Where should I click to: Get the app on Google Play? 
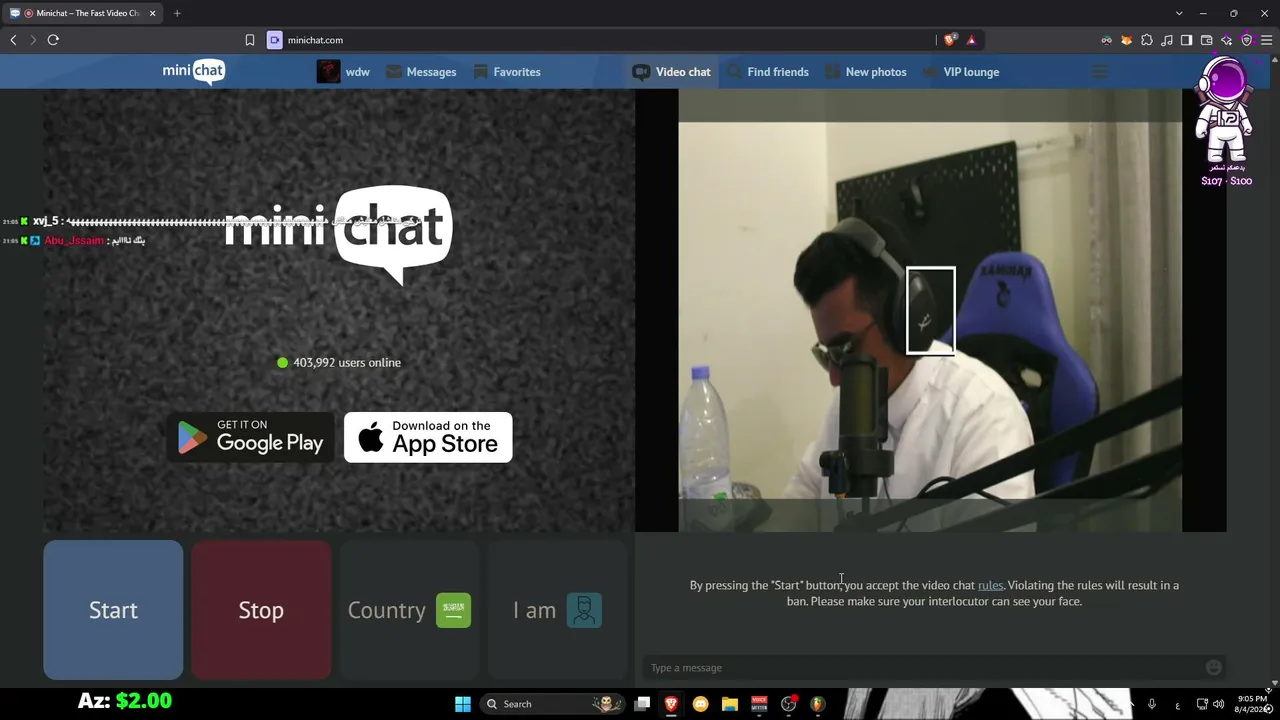point(250,437)
